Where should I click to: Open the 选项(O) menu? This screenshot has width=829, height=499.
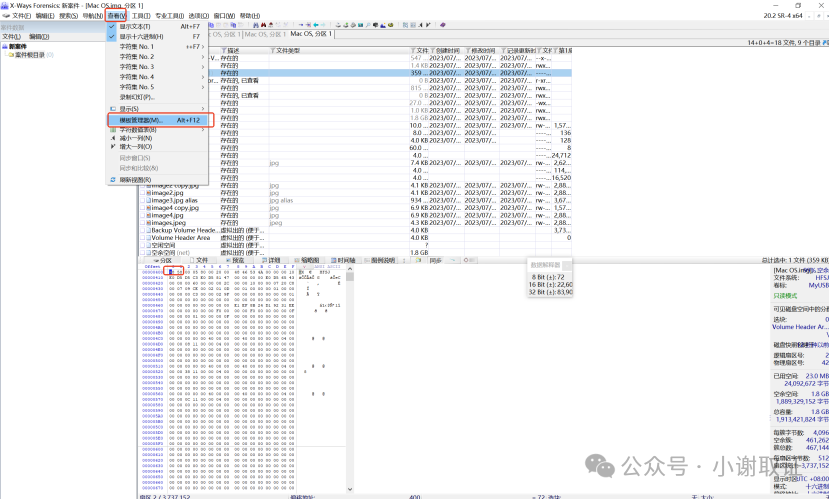point(199,16)
